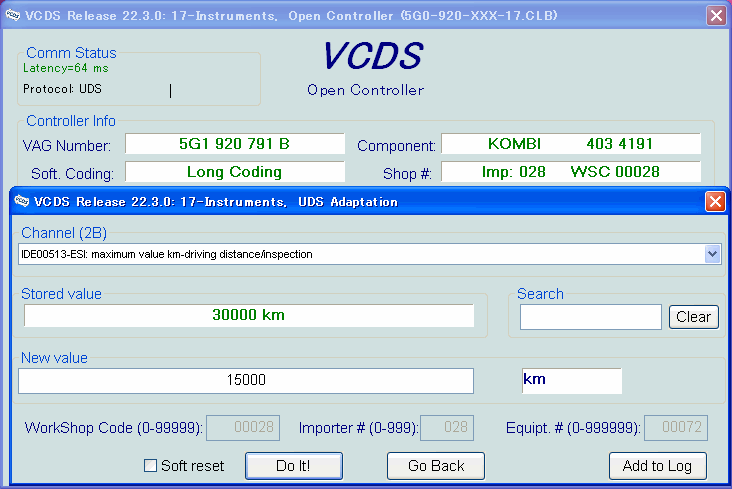Open the Channel selection dropdown arrow
732x489 pixels.
point(712,254)
